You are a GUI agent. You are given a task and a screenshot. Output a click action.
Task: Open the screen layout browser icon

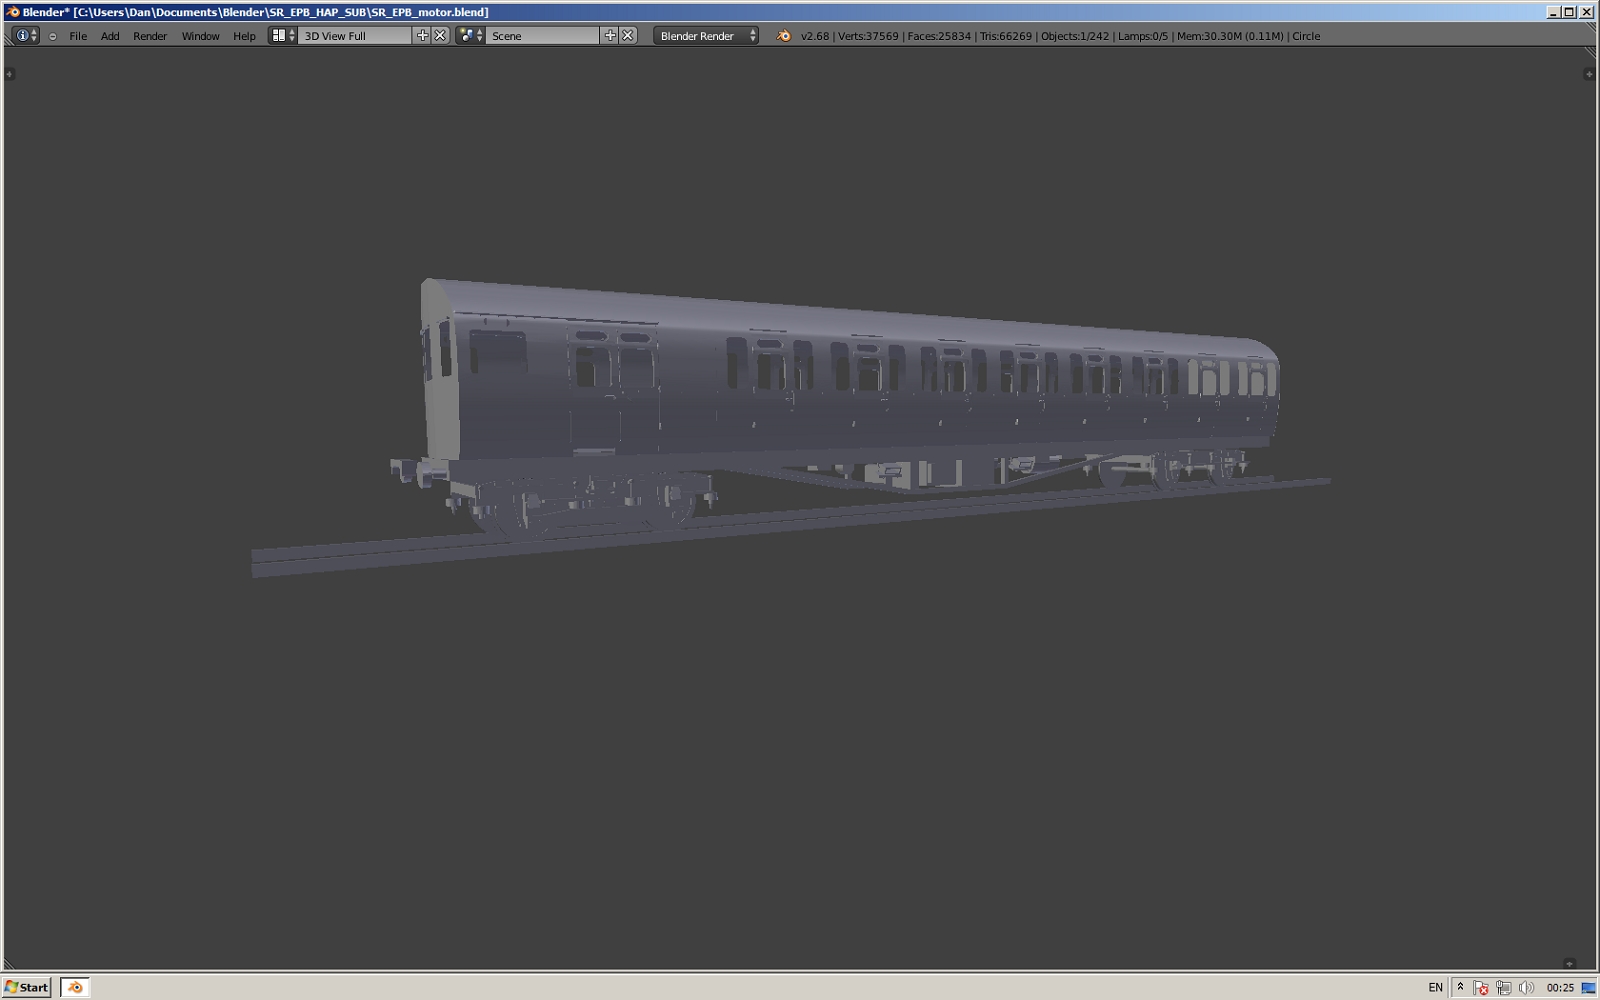[283, 36]
